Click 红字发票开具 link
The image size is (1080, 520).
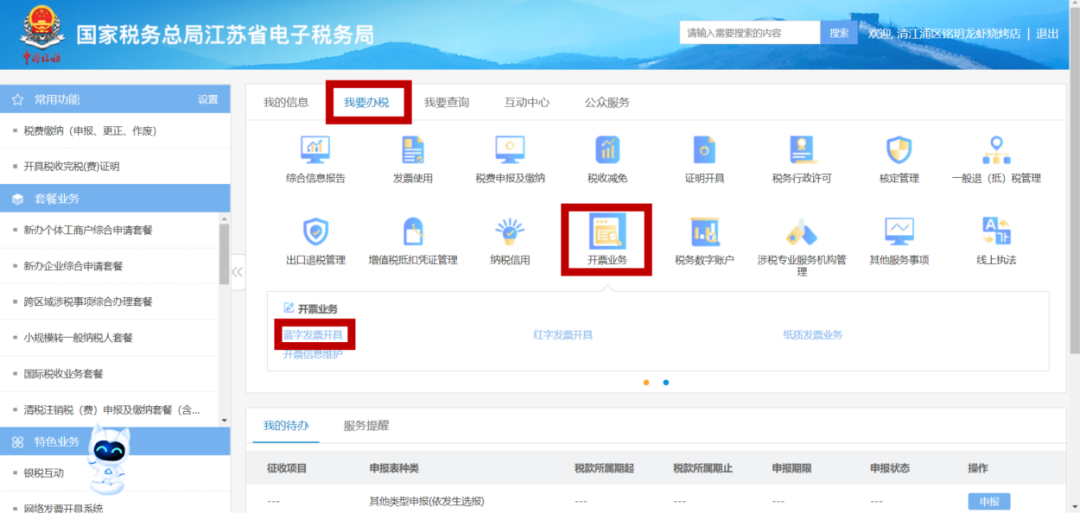pyautogui.click(x=563, y=335)
